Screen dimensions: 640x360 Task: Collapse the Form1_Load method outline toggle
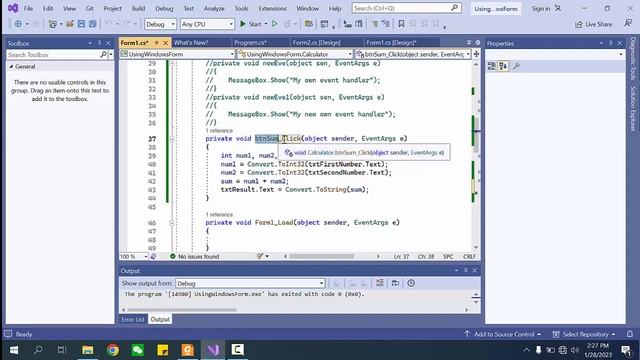pos(172,222)
